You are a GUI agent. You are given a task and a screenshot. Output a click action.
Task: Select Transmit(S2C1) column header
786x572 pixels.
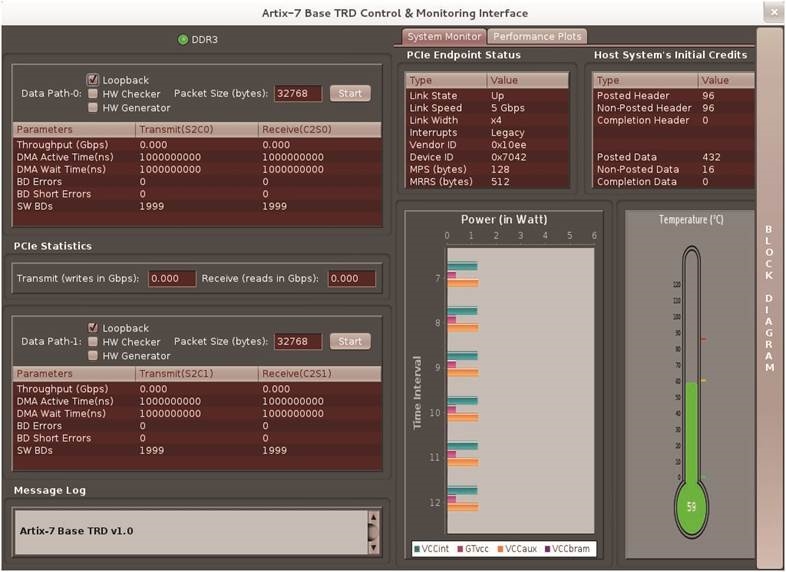tap(197, 373)
